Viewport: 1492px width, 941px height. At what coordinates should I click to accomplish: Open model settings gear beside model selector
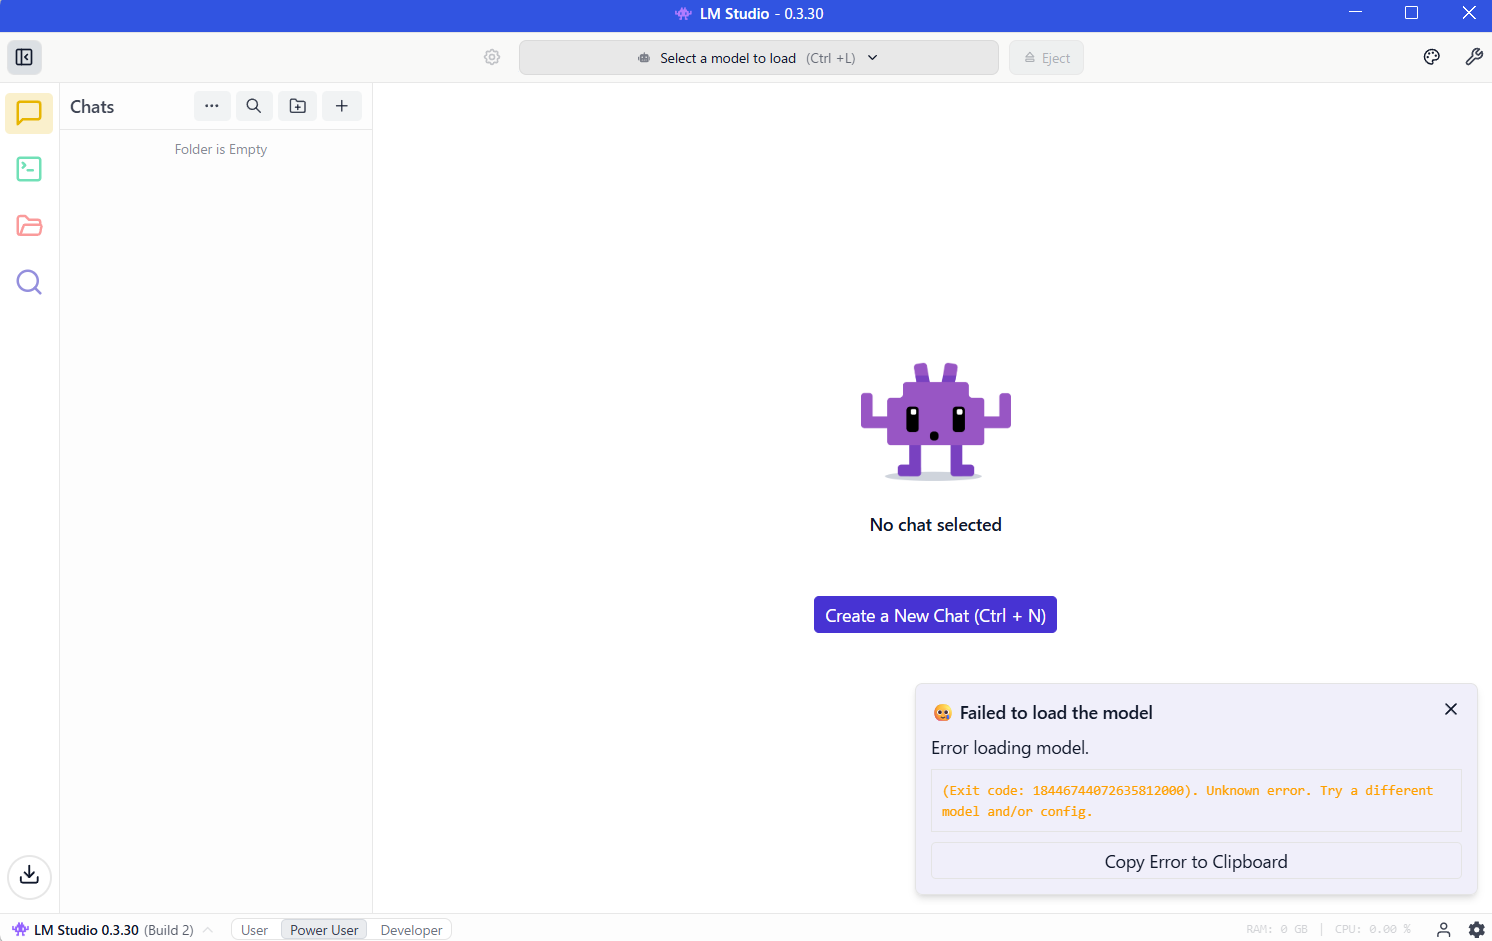pyautogui.click(x=492, y=57)
